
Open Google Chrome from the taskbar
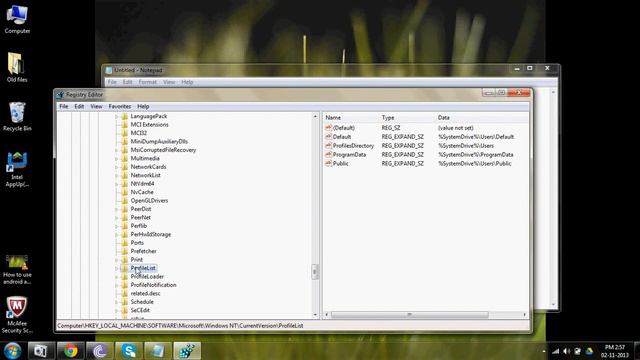71,351
